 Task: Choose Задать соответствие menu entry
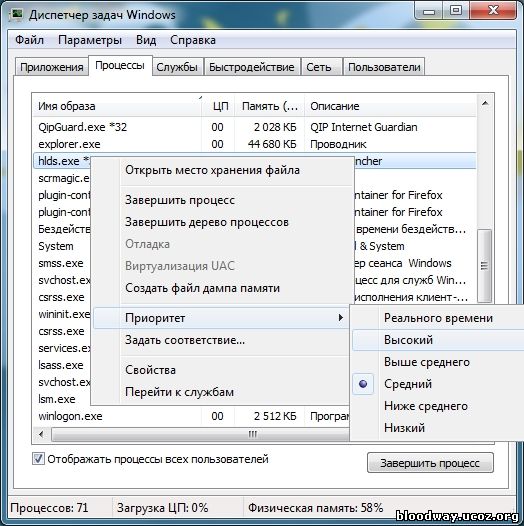coord(185,340)
